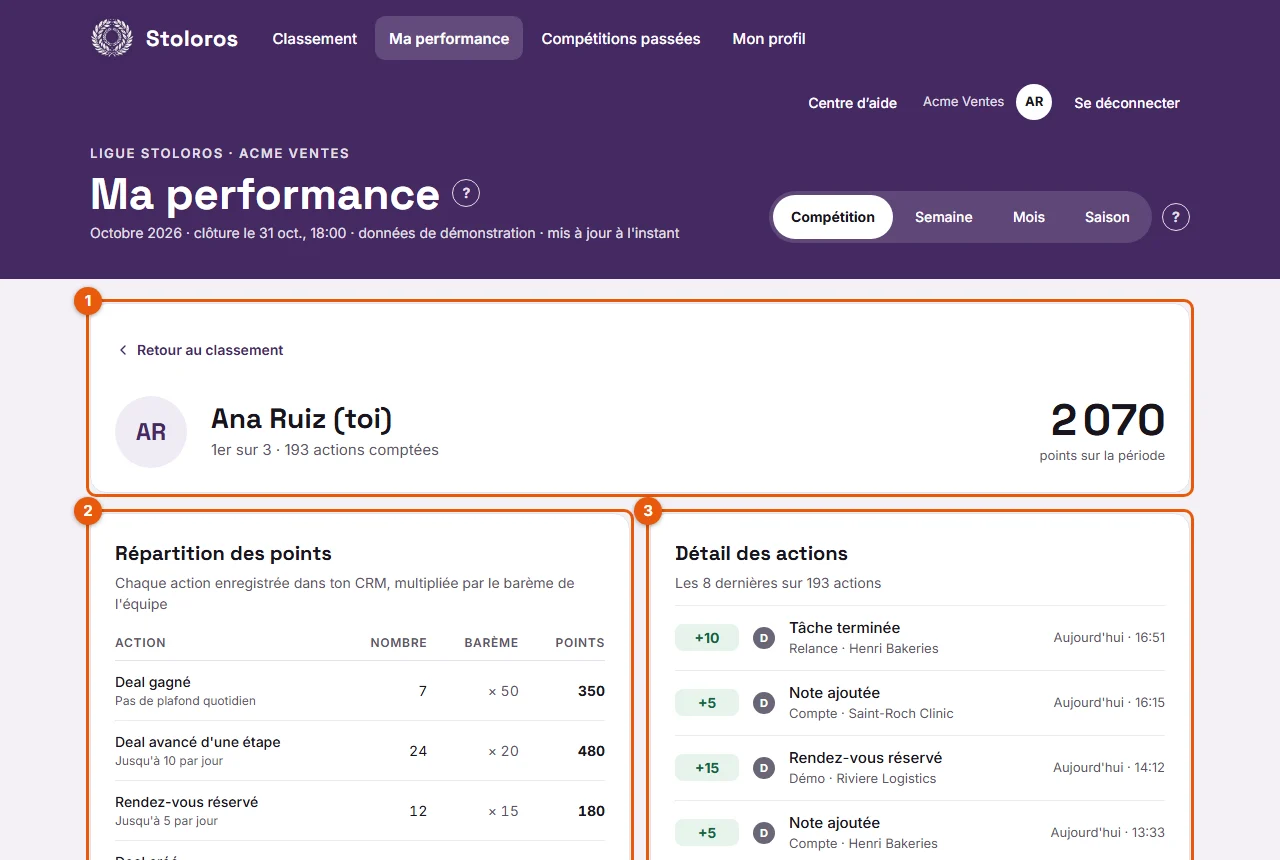Click the D badge on Saint-Roch Clinic row
The image size is (1280, 860).
[x=764, y=703]
